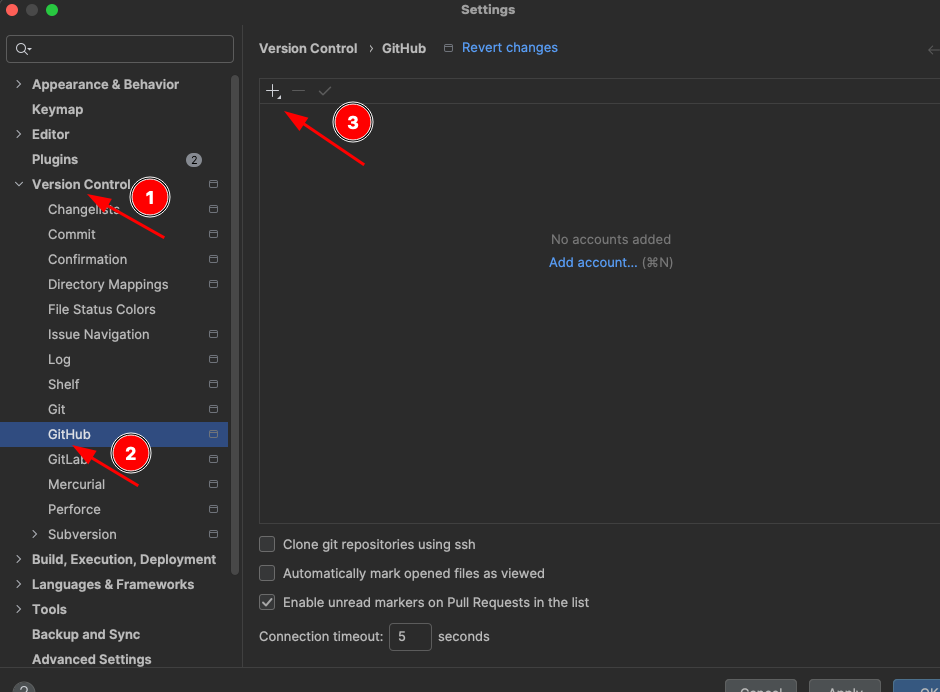The height and width of the screenshot is (692, 940).
Task: Click the project-level icon beside Shelf
Action: pos(213,384)
